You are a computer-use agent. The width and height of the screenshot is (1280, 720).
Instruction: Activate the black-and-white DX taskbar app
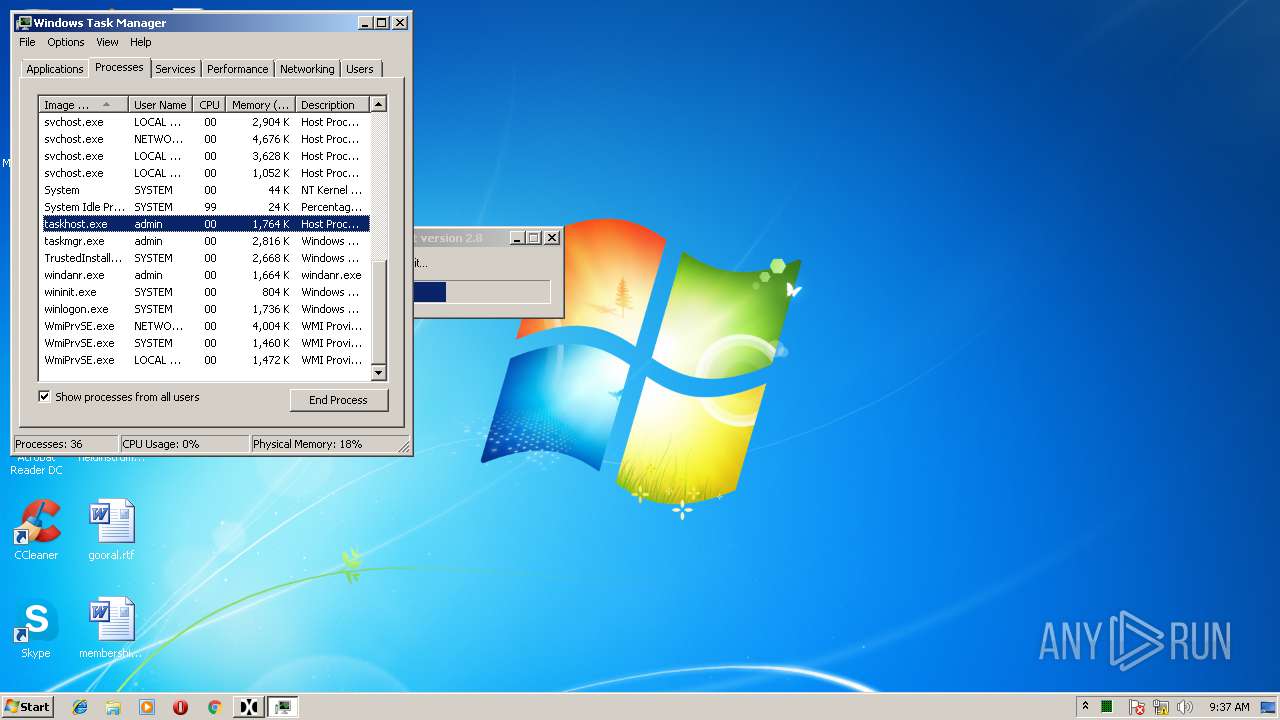pyautogui.click(x=249, y=707)
